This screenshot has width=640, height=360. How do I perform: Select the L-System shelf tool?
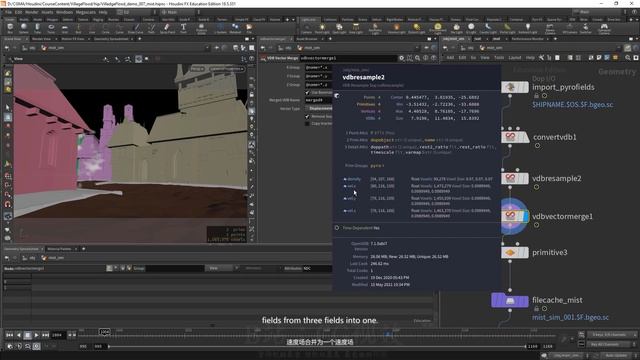pyautogui.click(x=220, y=28)
